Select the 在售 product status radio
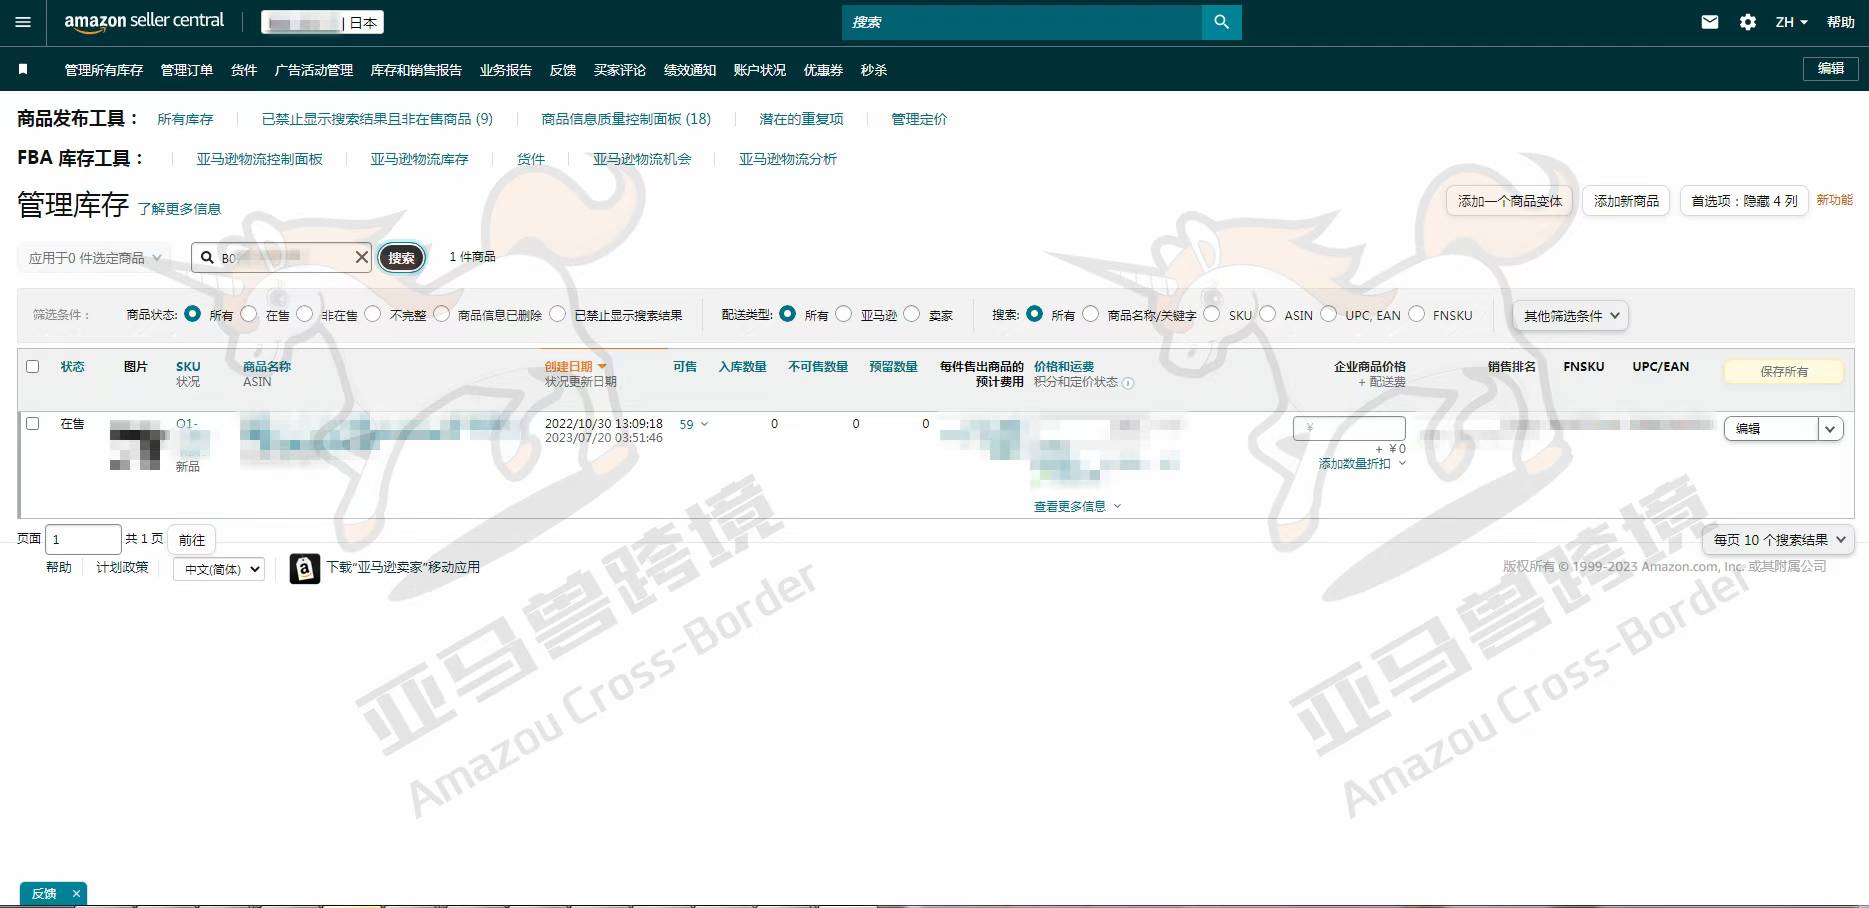The image size is (1869, 908). click(x=249, y=314)
